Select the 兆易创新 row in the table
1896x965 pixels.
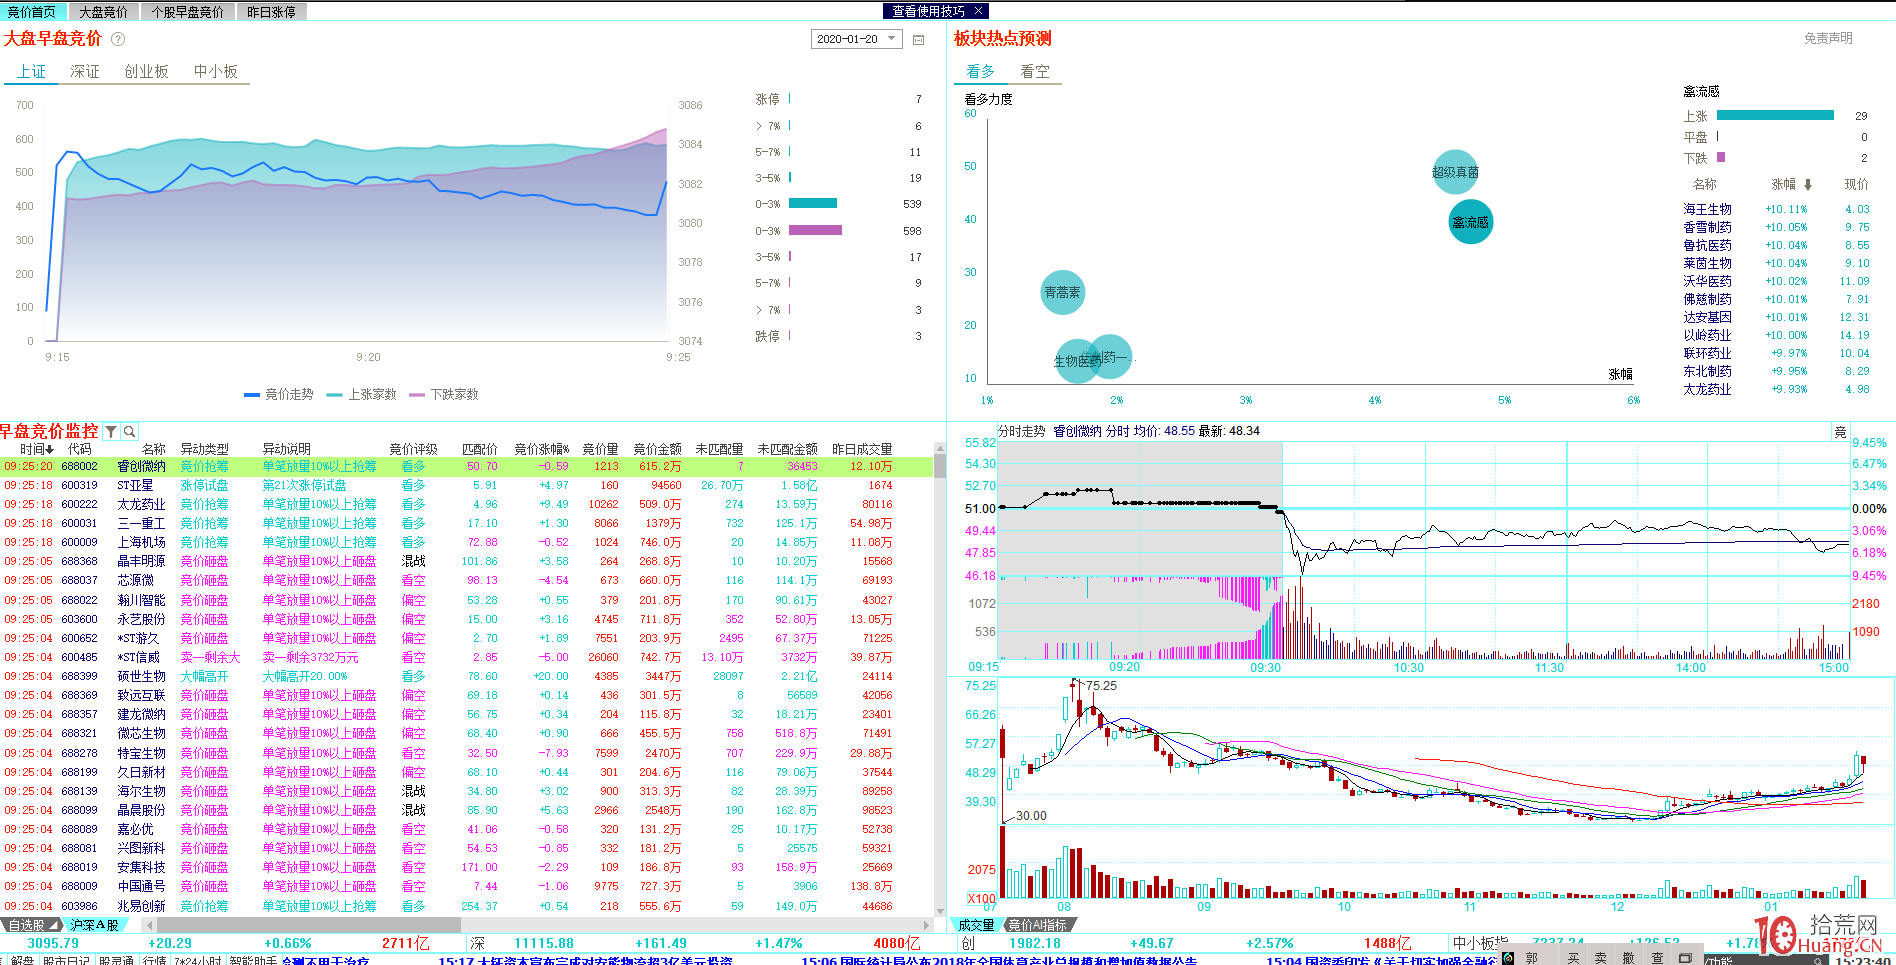(467, 906)
